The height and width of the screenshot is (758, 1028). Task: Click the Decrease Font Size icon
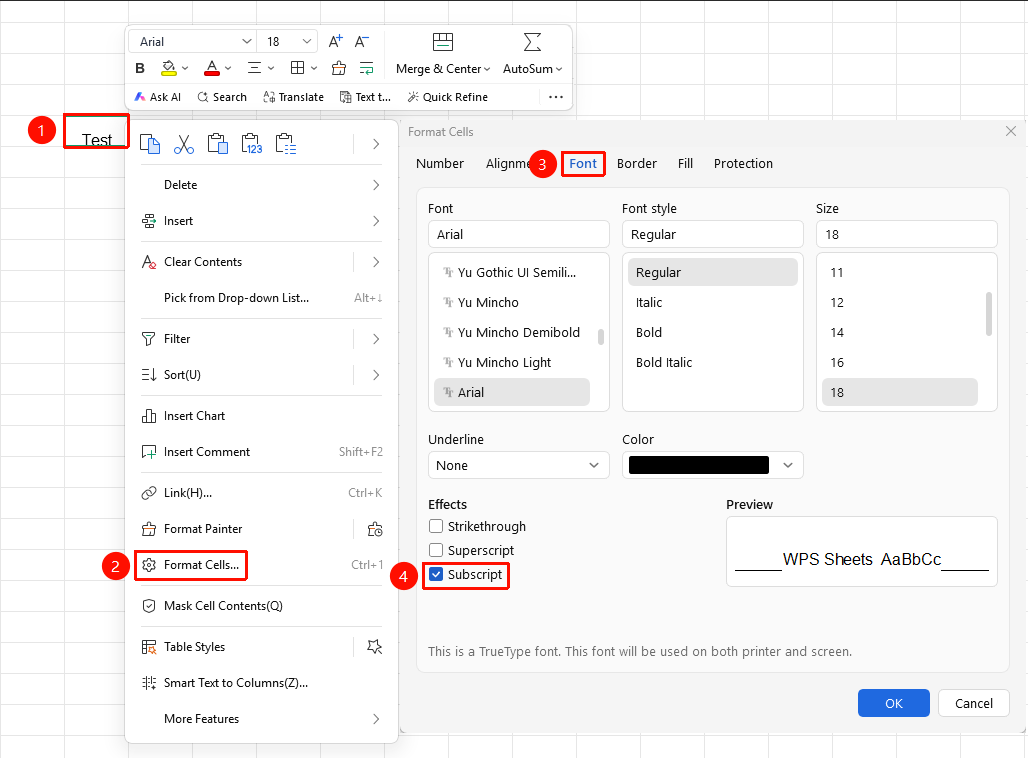click(361, 41)
